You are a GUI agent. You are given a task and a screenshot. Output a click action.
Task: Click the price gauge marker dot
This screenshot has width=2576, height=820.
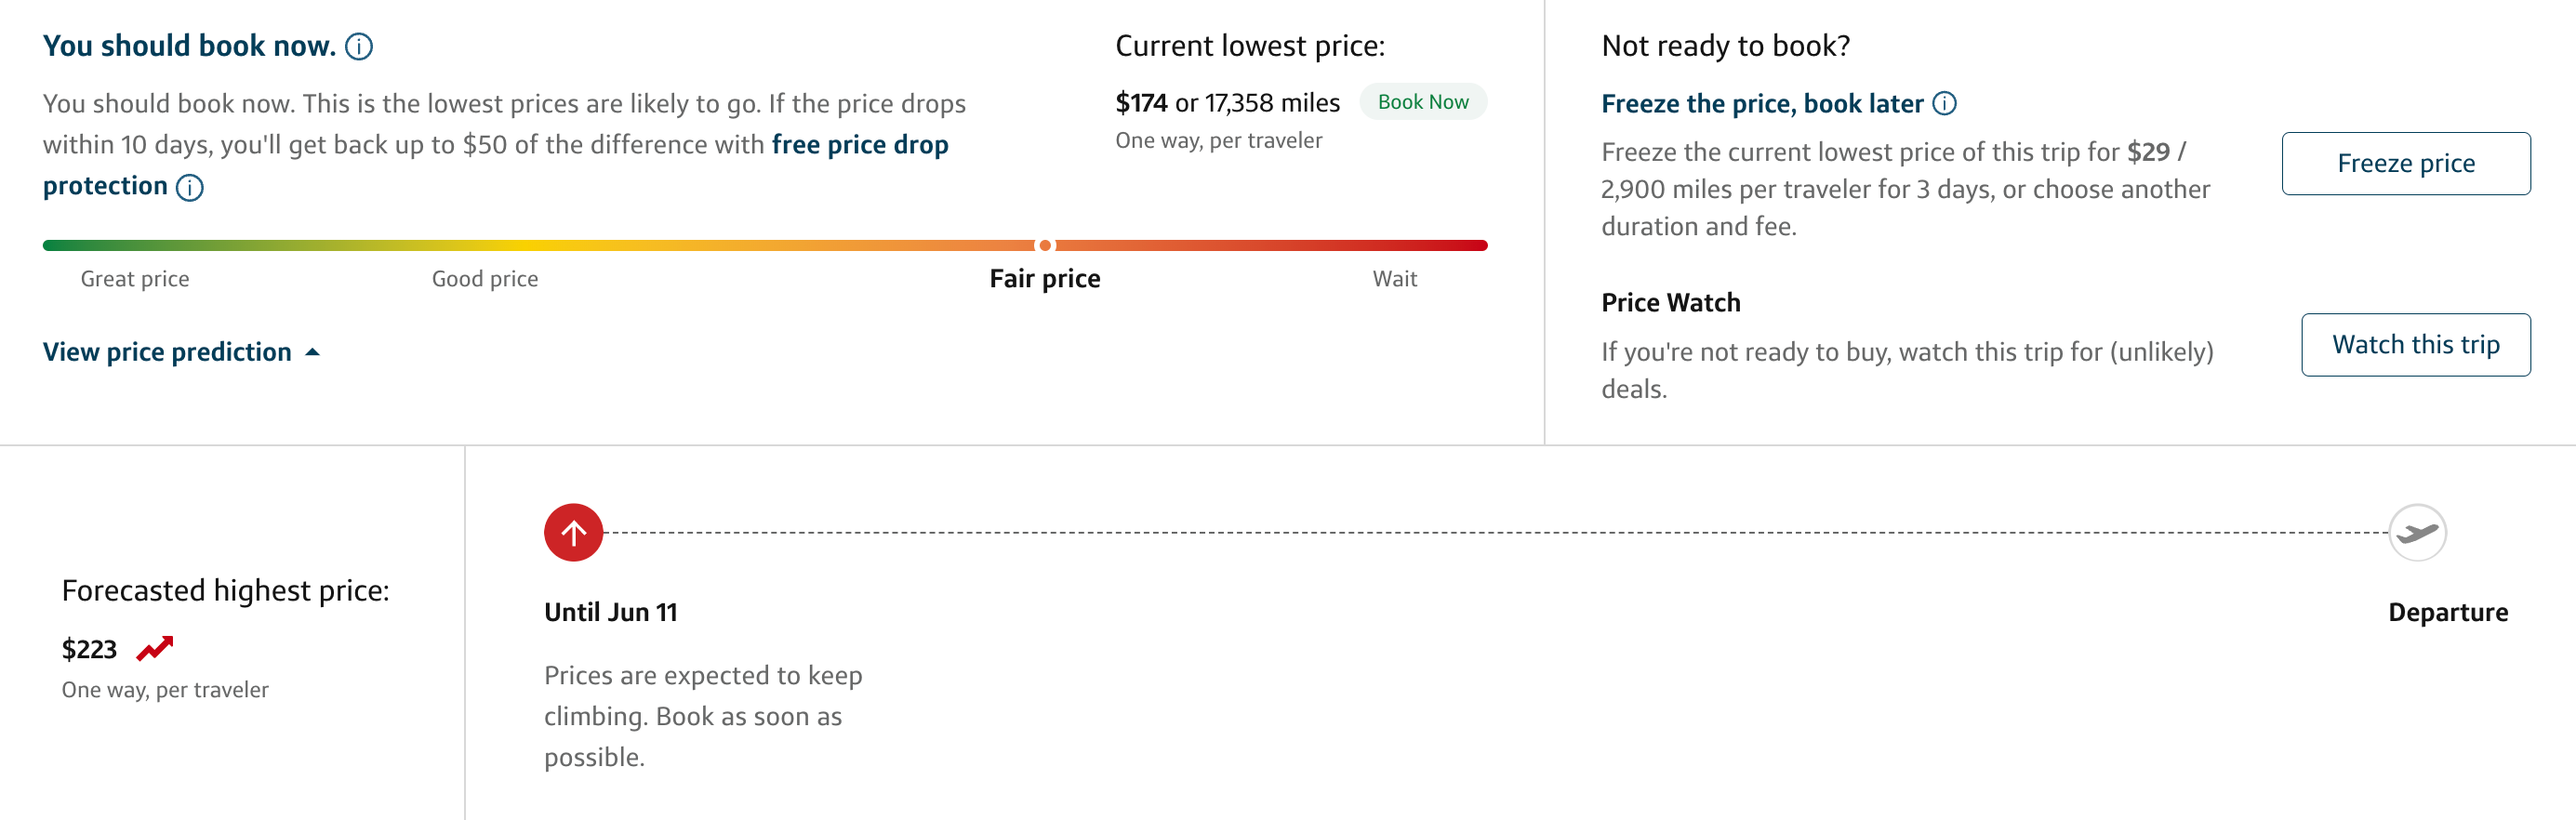click(1045, 246)
